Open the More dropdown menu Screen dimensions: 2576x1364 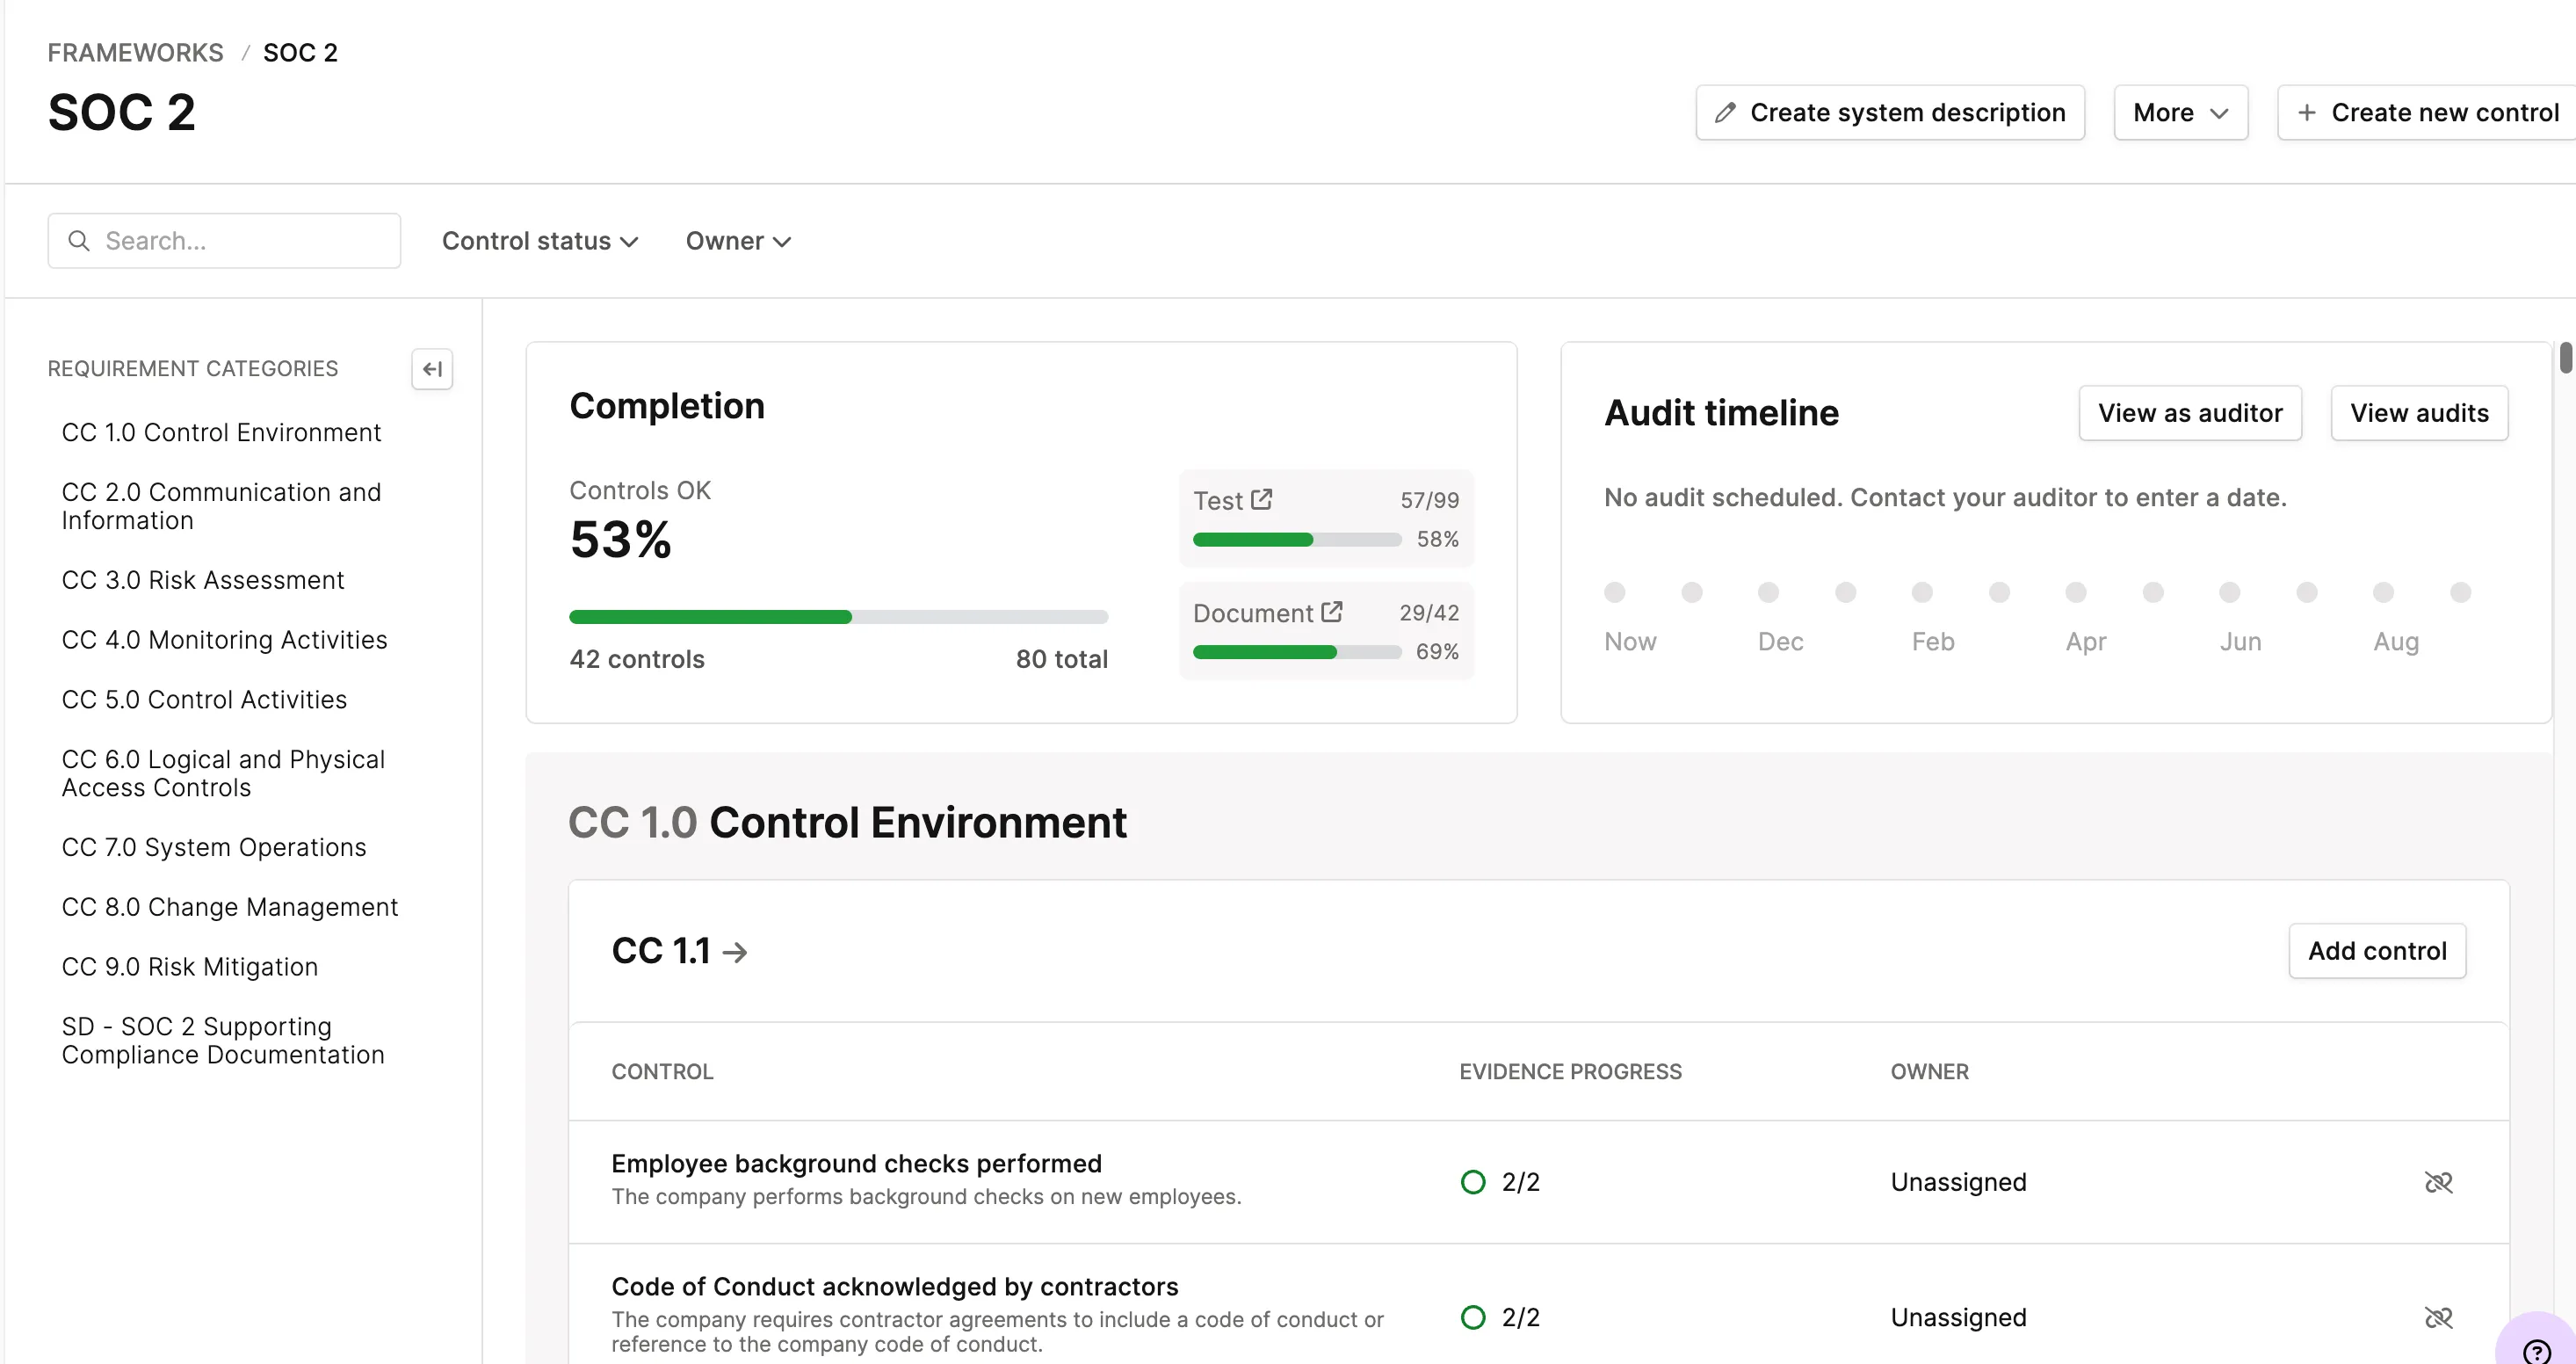pos(2180,113)
